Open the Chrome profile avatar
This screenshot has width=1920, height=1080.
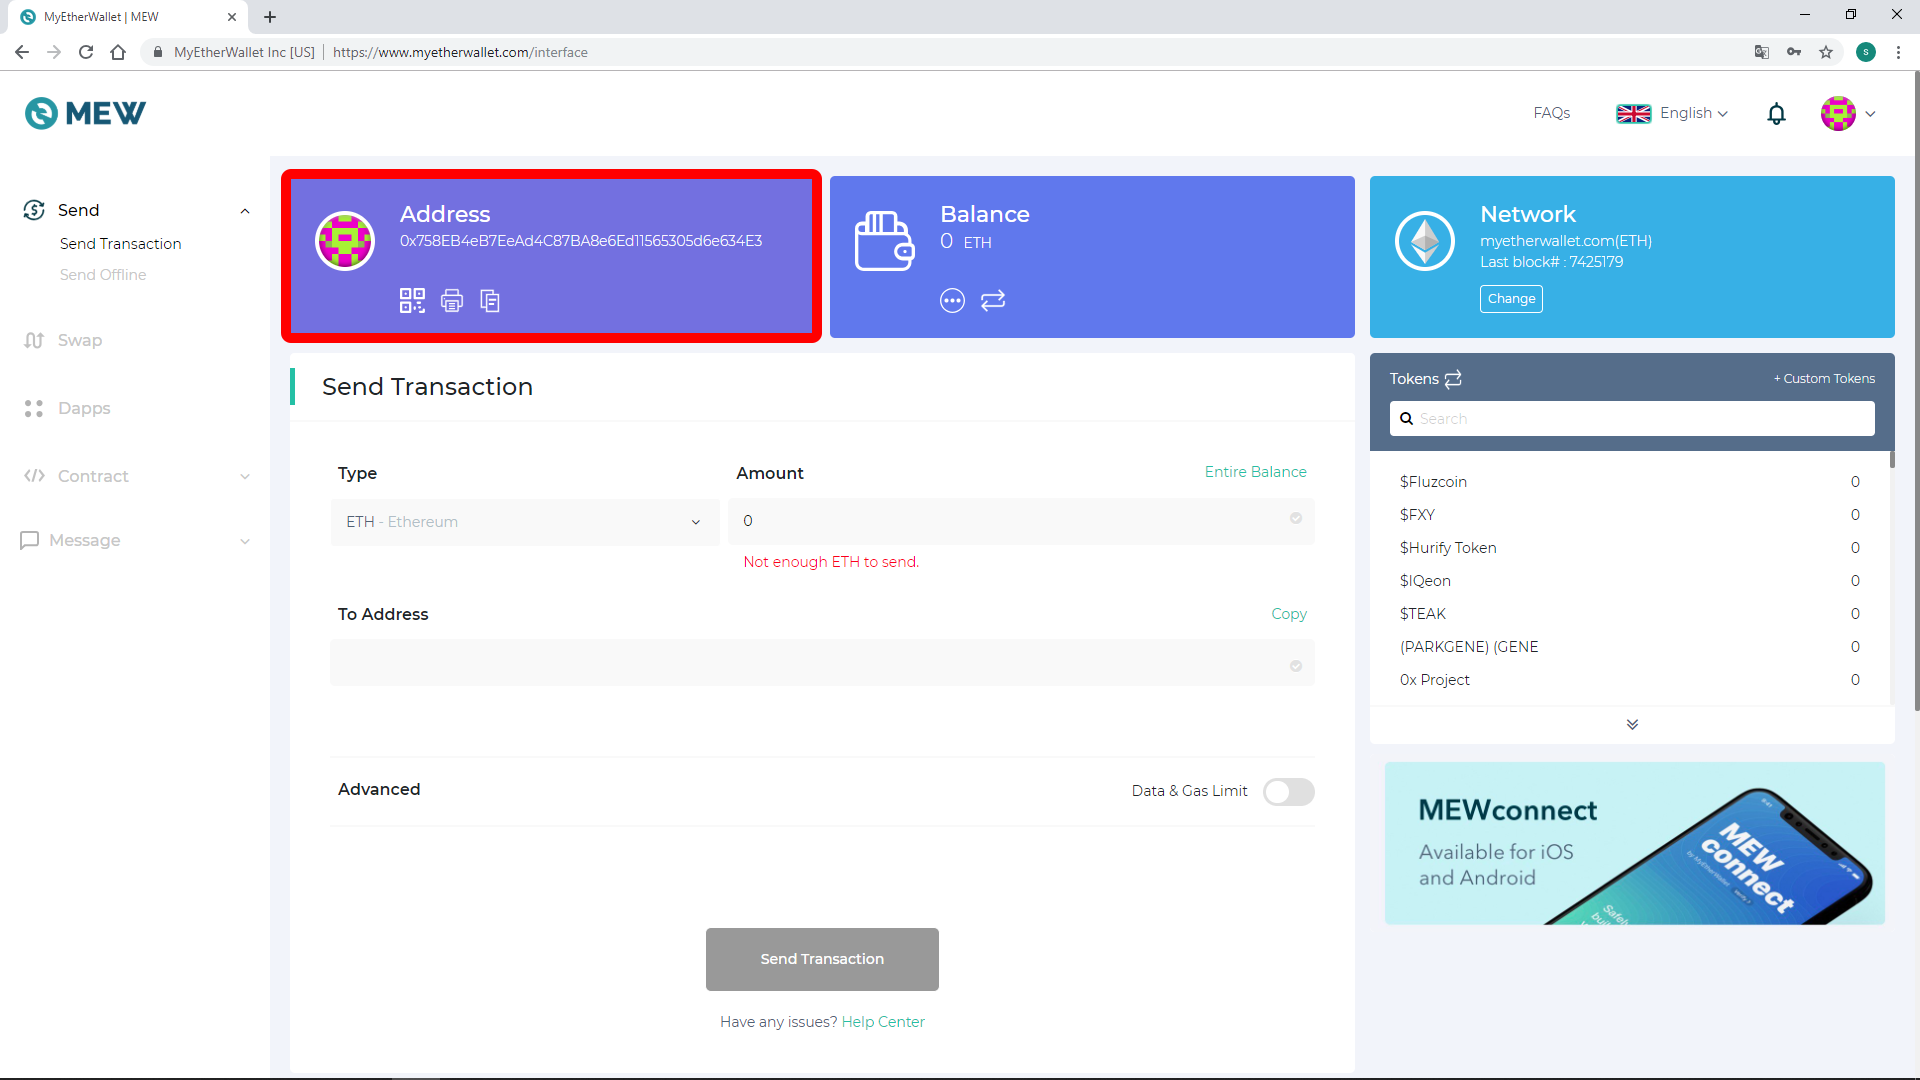(x=1866, y=52)
